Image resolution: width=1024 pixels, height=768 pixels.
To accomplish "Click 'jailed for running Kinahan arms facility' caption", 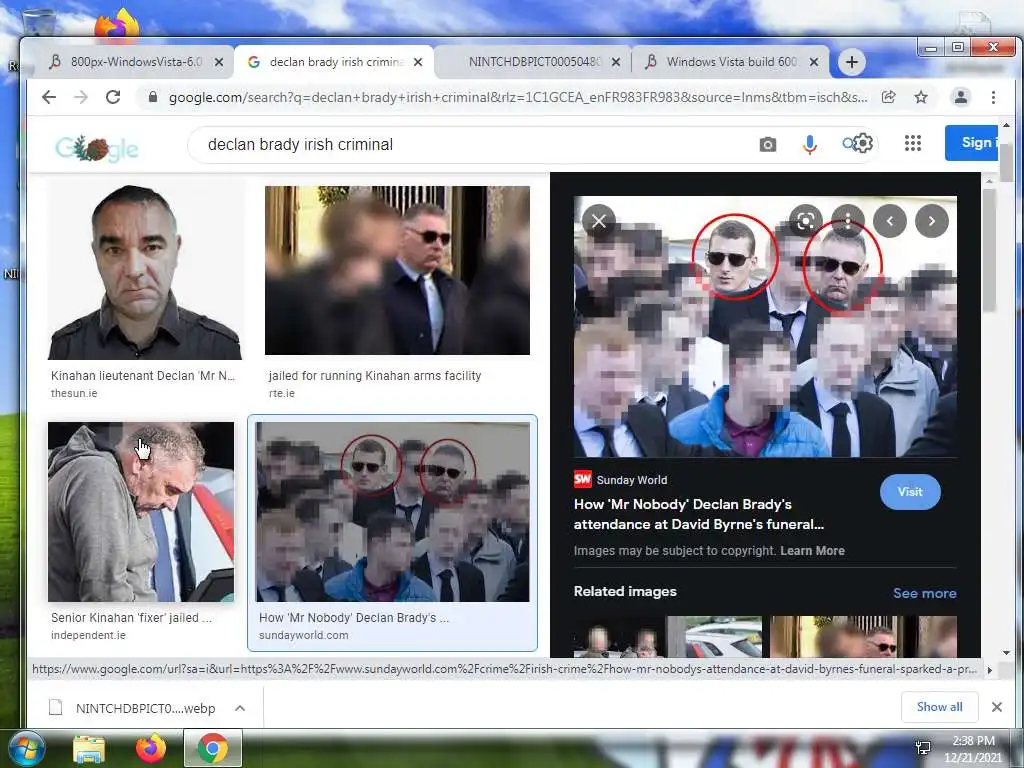I will point(375,376).
